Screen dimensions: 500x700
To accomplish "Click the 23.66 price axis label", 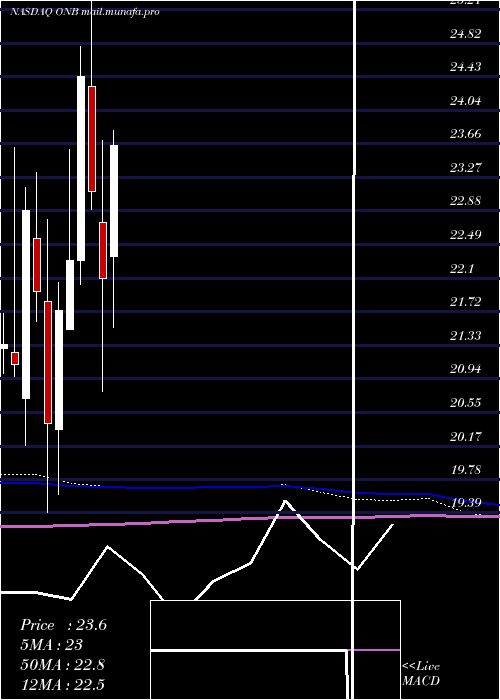I will point(465,133).
